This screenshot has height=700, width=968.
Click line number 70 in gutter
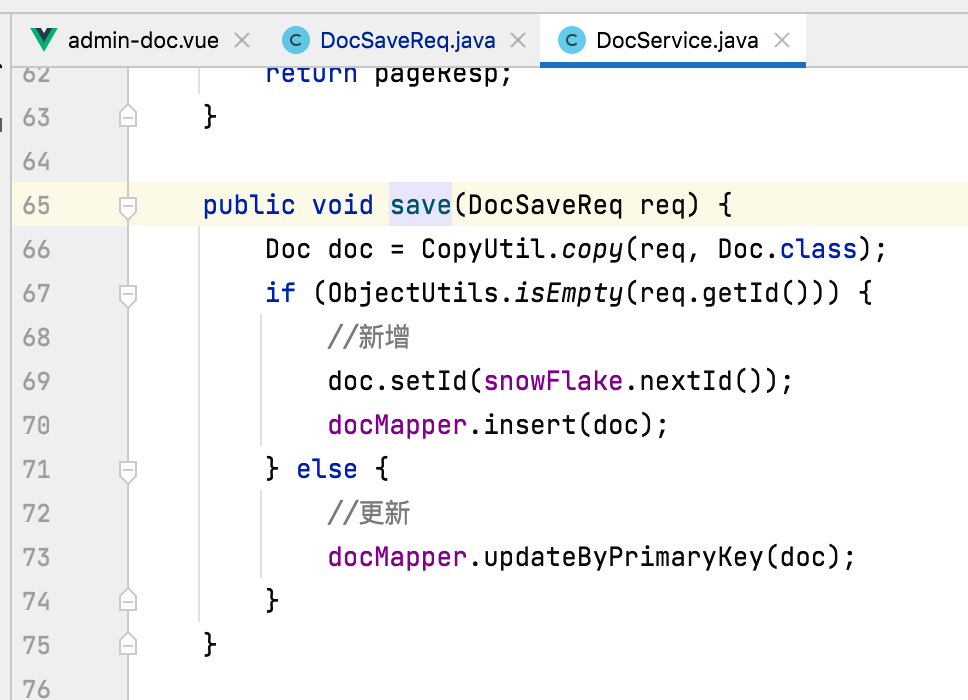(36, 425)
